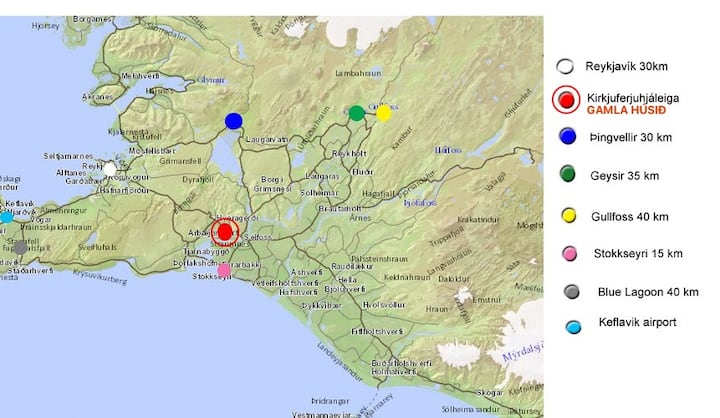Click the white Reykjavik marker on the map
The height and width of the screenshot is (418, 720).
tap(109, 170)
